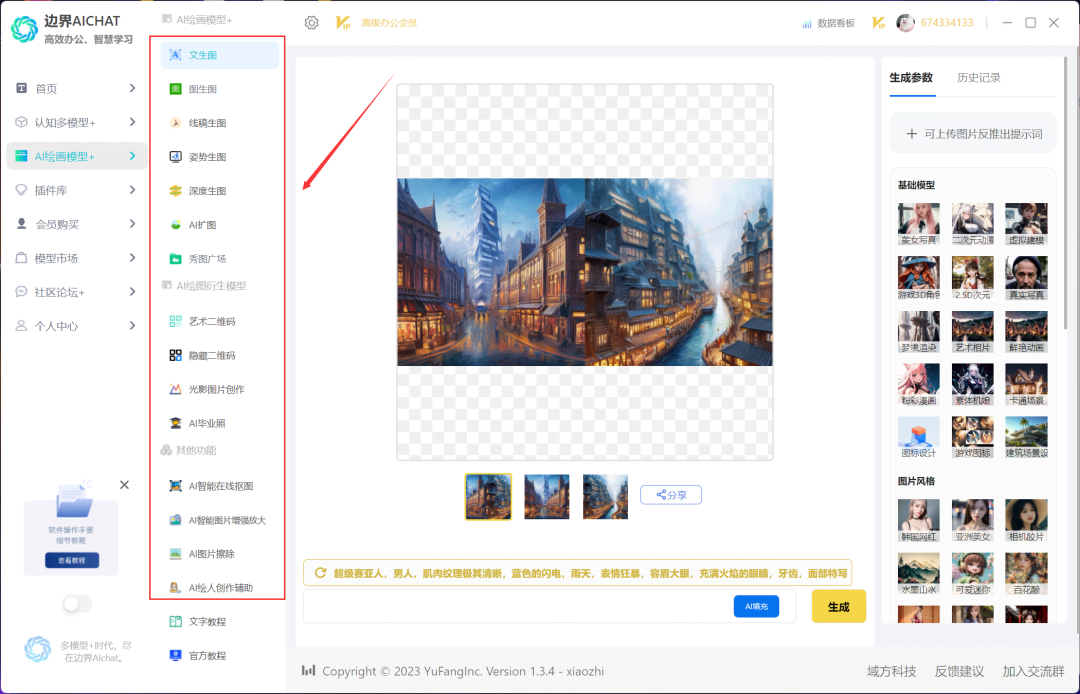Click the AI填充 button
Image resolution: width=1080 pixels, height=694 pixels.
[756, 607]
